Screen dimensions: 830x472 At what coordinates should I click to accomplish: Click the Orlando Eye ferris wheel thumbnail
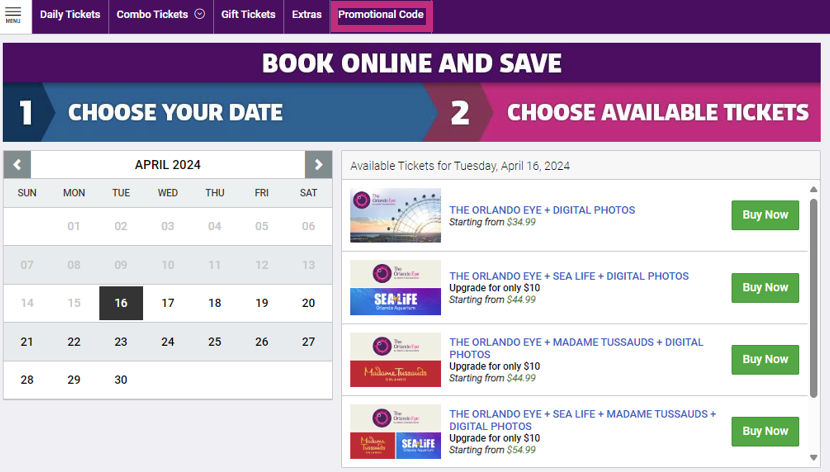tap(395, 215)
